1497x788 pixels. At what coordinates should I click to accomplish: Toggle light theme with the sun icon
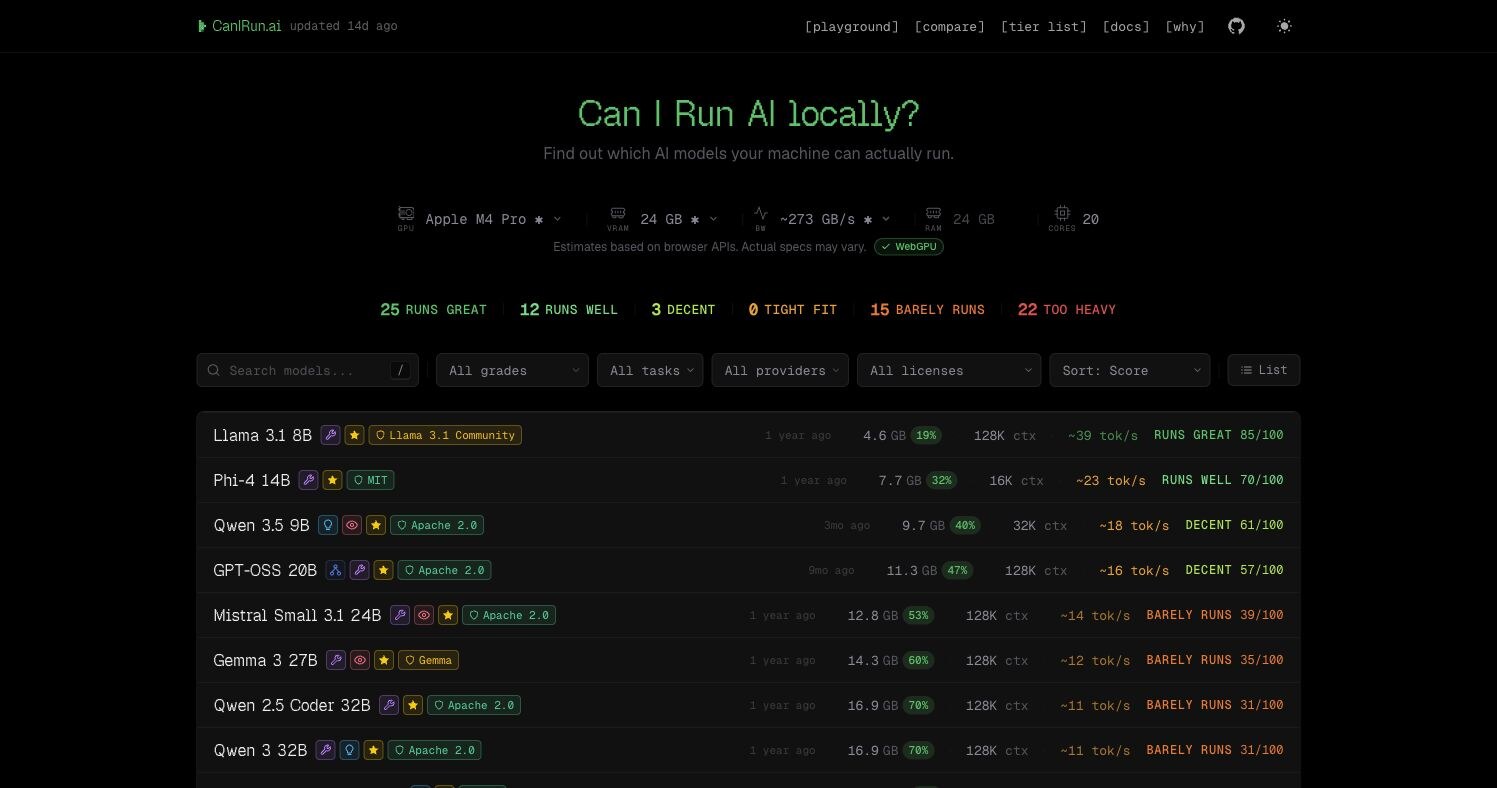(x=1285, y=26)
